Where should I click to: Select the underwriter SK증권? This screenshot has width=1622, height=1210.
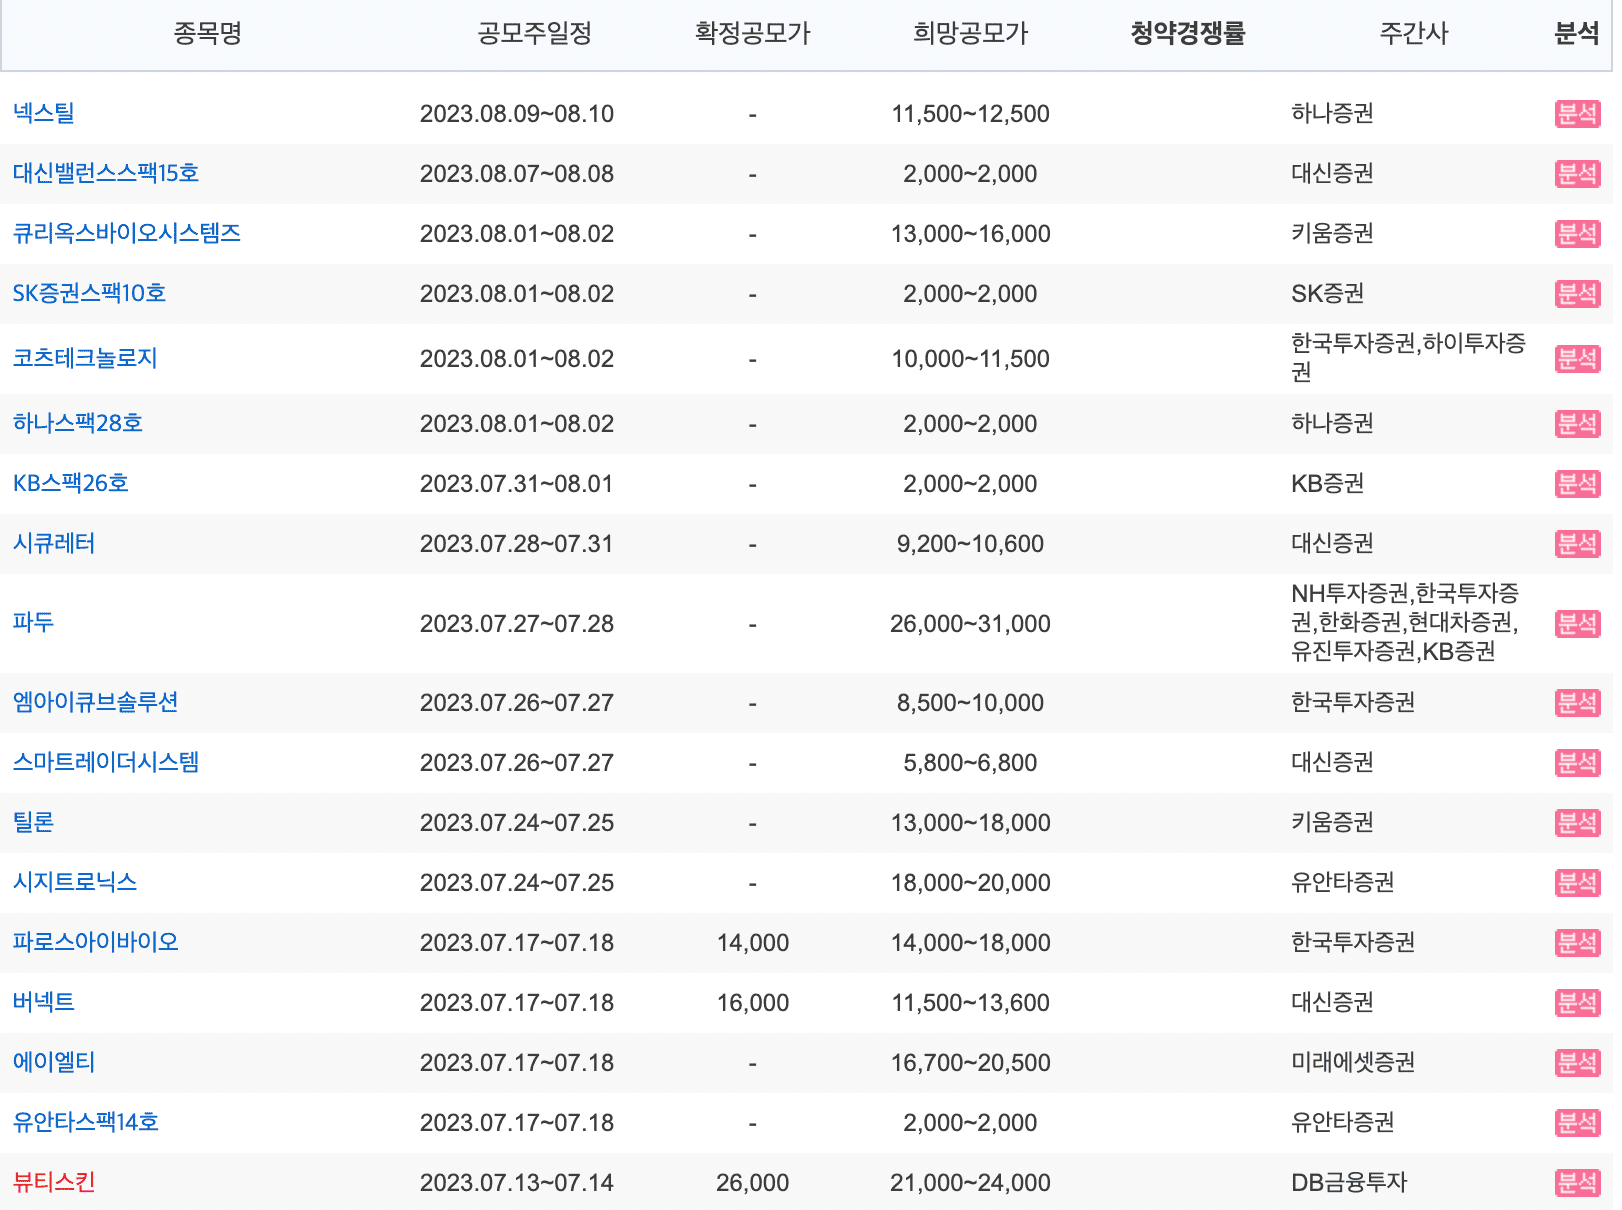[1328, 293]
